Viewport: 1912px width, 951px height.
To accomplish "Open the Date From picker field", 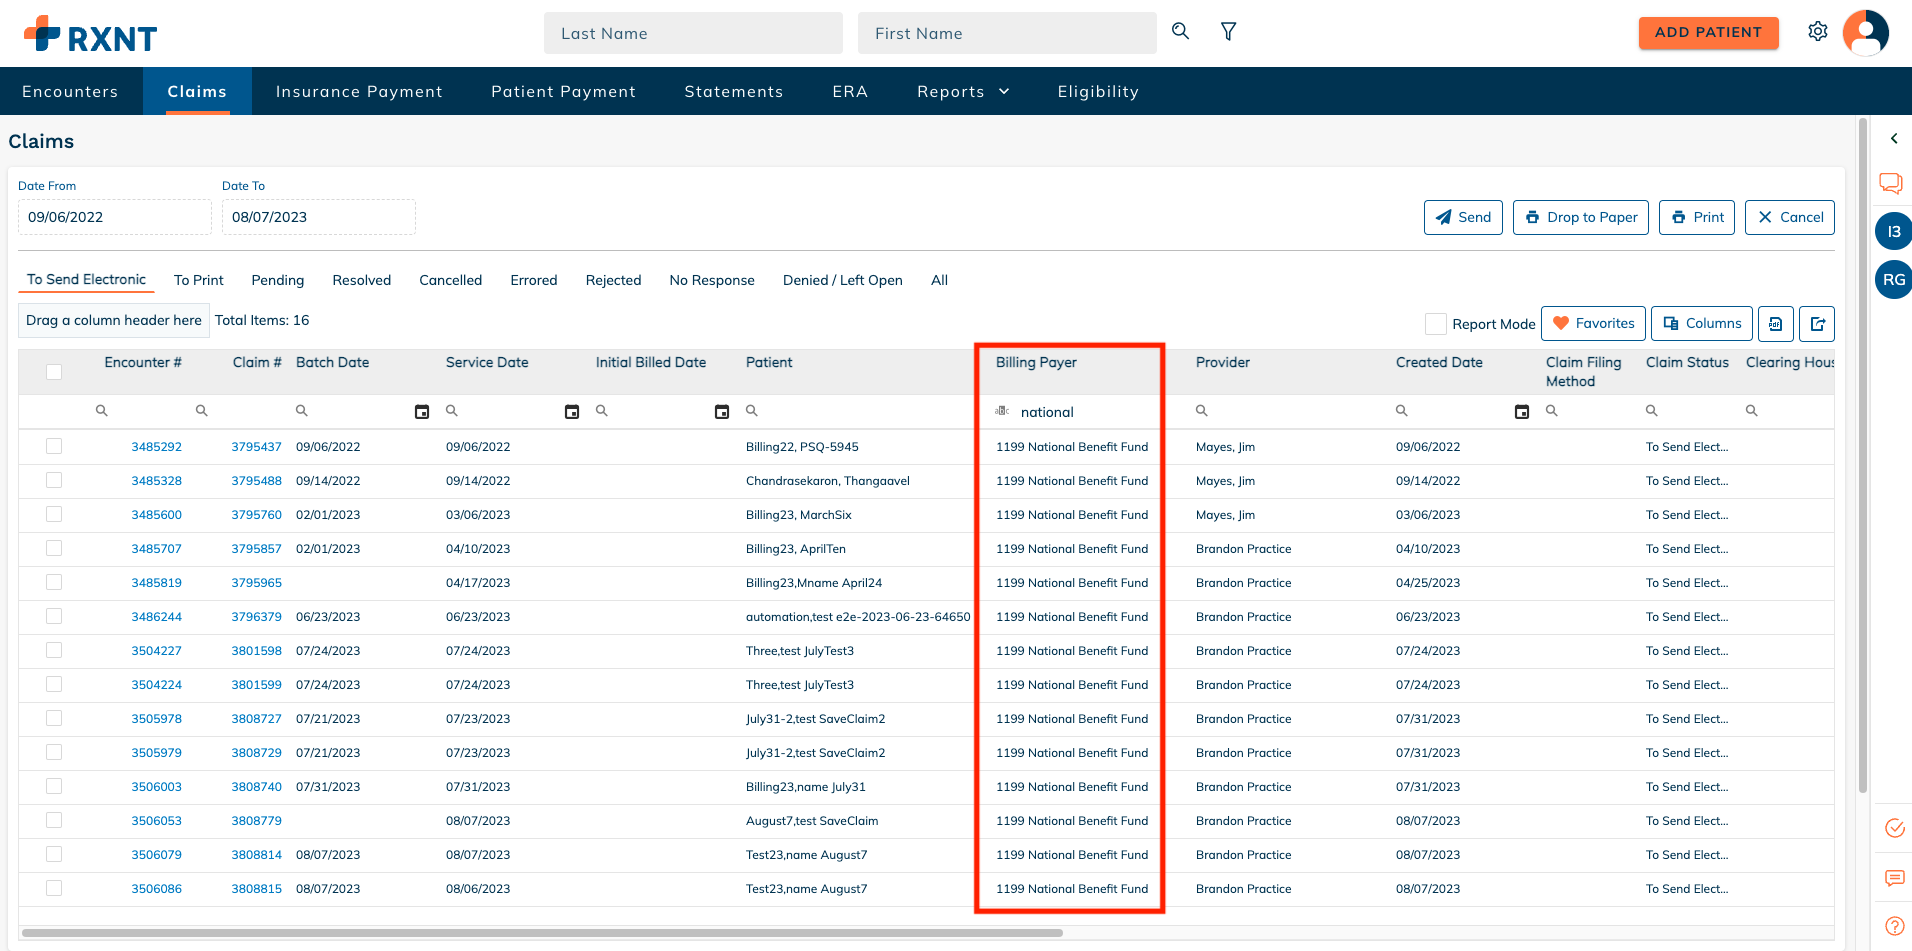I will (115, 217).
